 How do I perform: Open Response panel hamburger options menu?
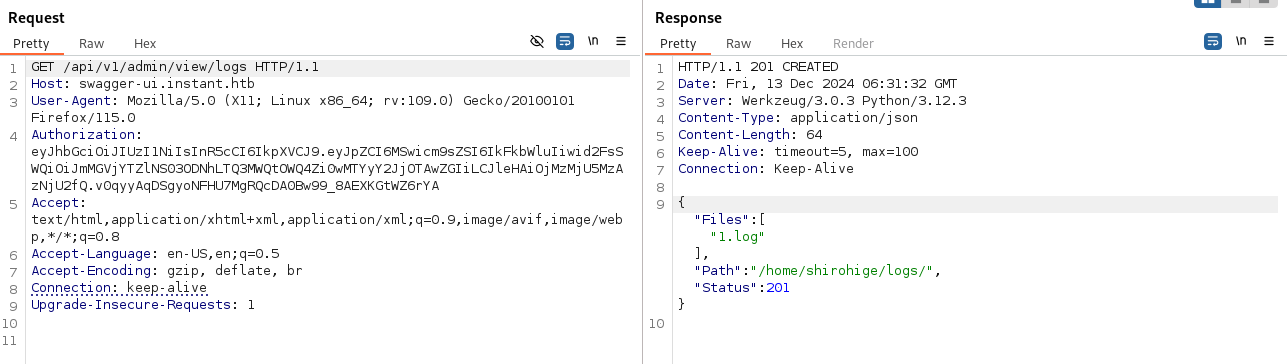[1269, 41]
